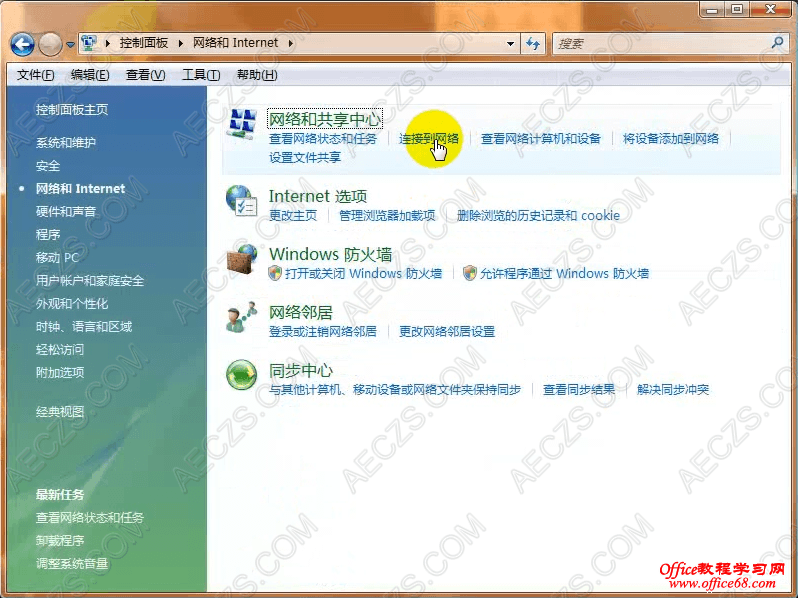
Task: Open 程序 category in sidebar
Action: click(x=48, y=235)
